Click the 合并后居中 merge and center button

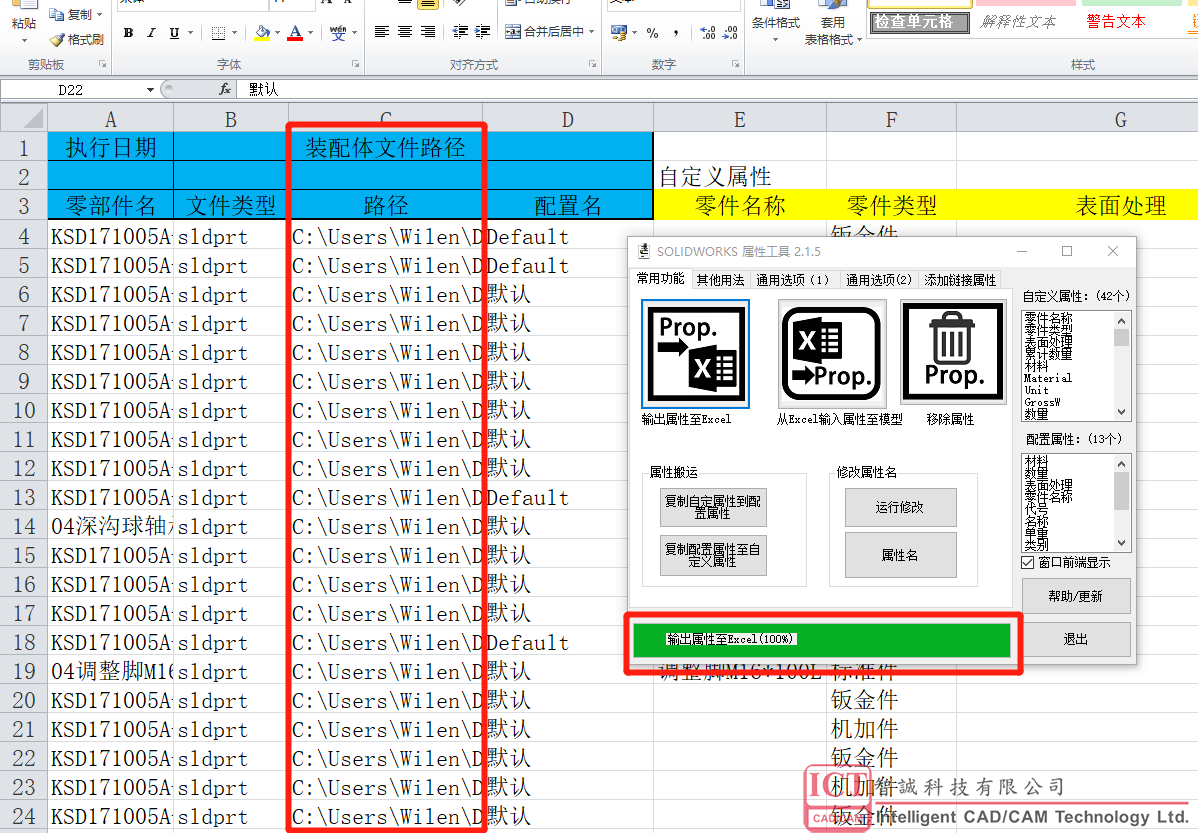(x=545, y=31)
